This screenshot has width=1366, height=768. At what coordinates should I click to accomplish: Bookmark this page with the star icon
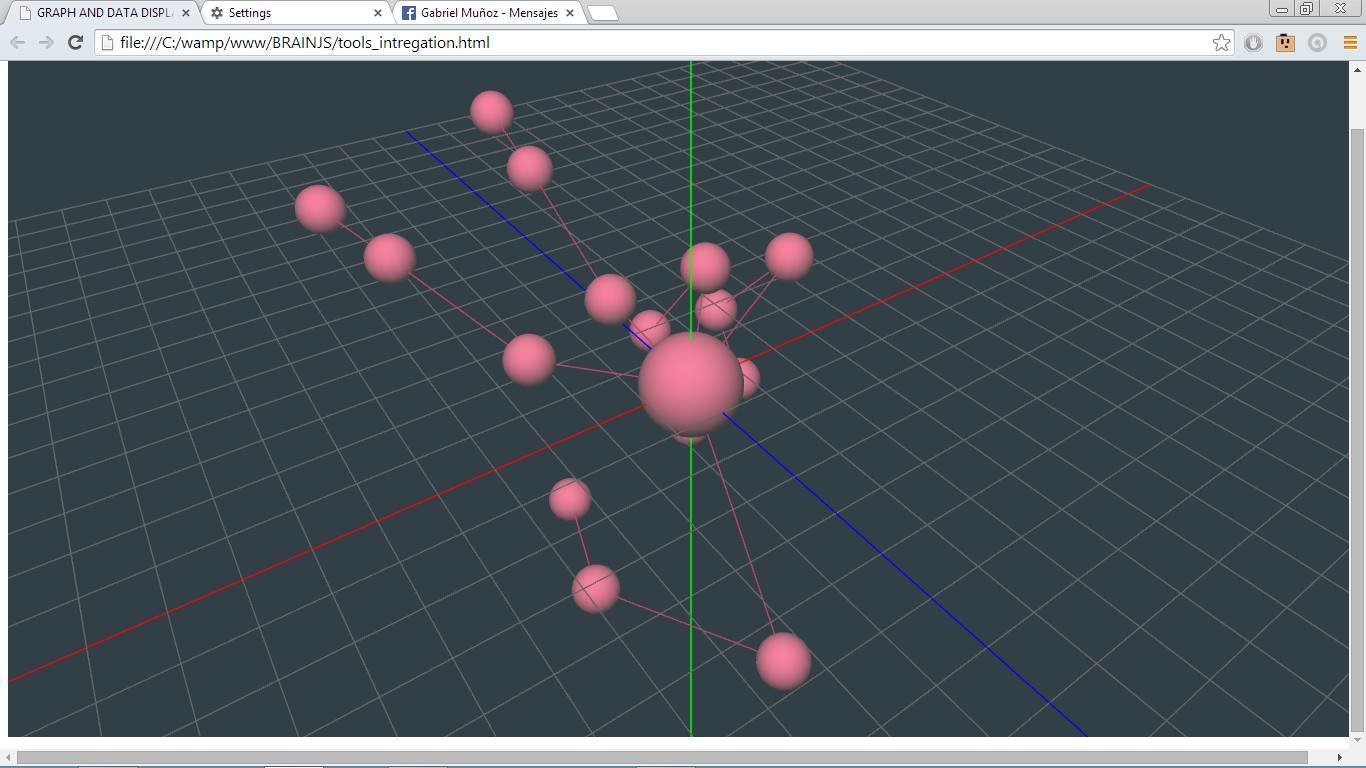1221,42
